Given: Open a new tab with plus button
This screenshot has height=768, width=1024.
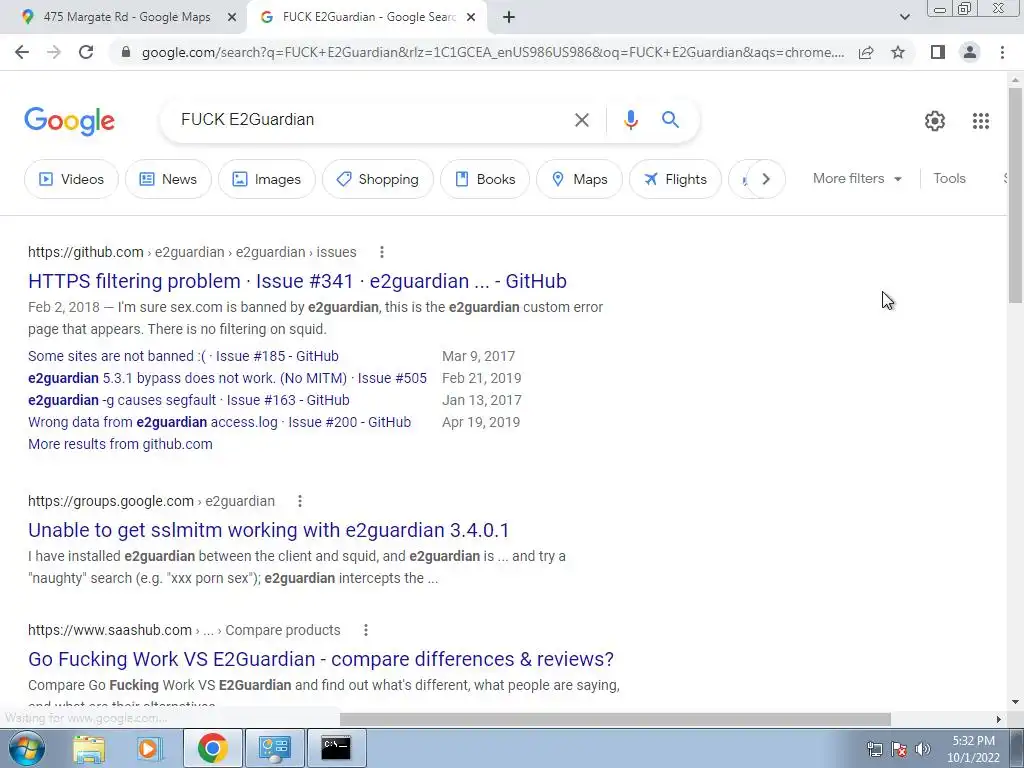Looking at the screenshot, I should (509, 17).
